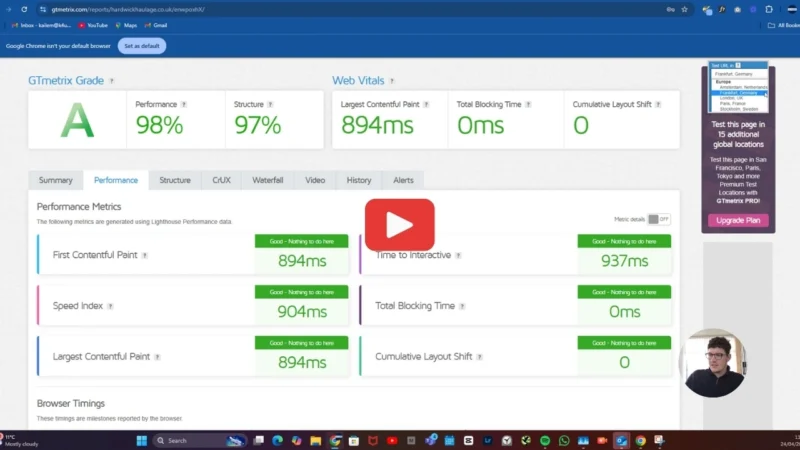Click the 904ms Speed Index value
This screenshot has height=450, width=800.
coord(302,312)
